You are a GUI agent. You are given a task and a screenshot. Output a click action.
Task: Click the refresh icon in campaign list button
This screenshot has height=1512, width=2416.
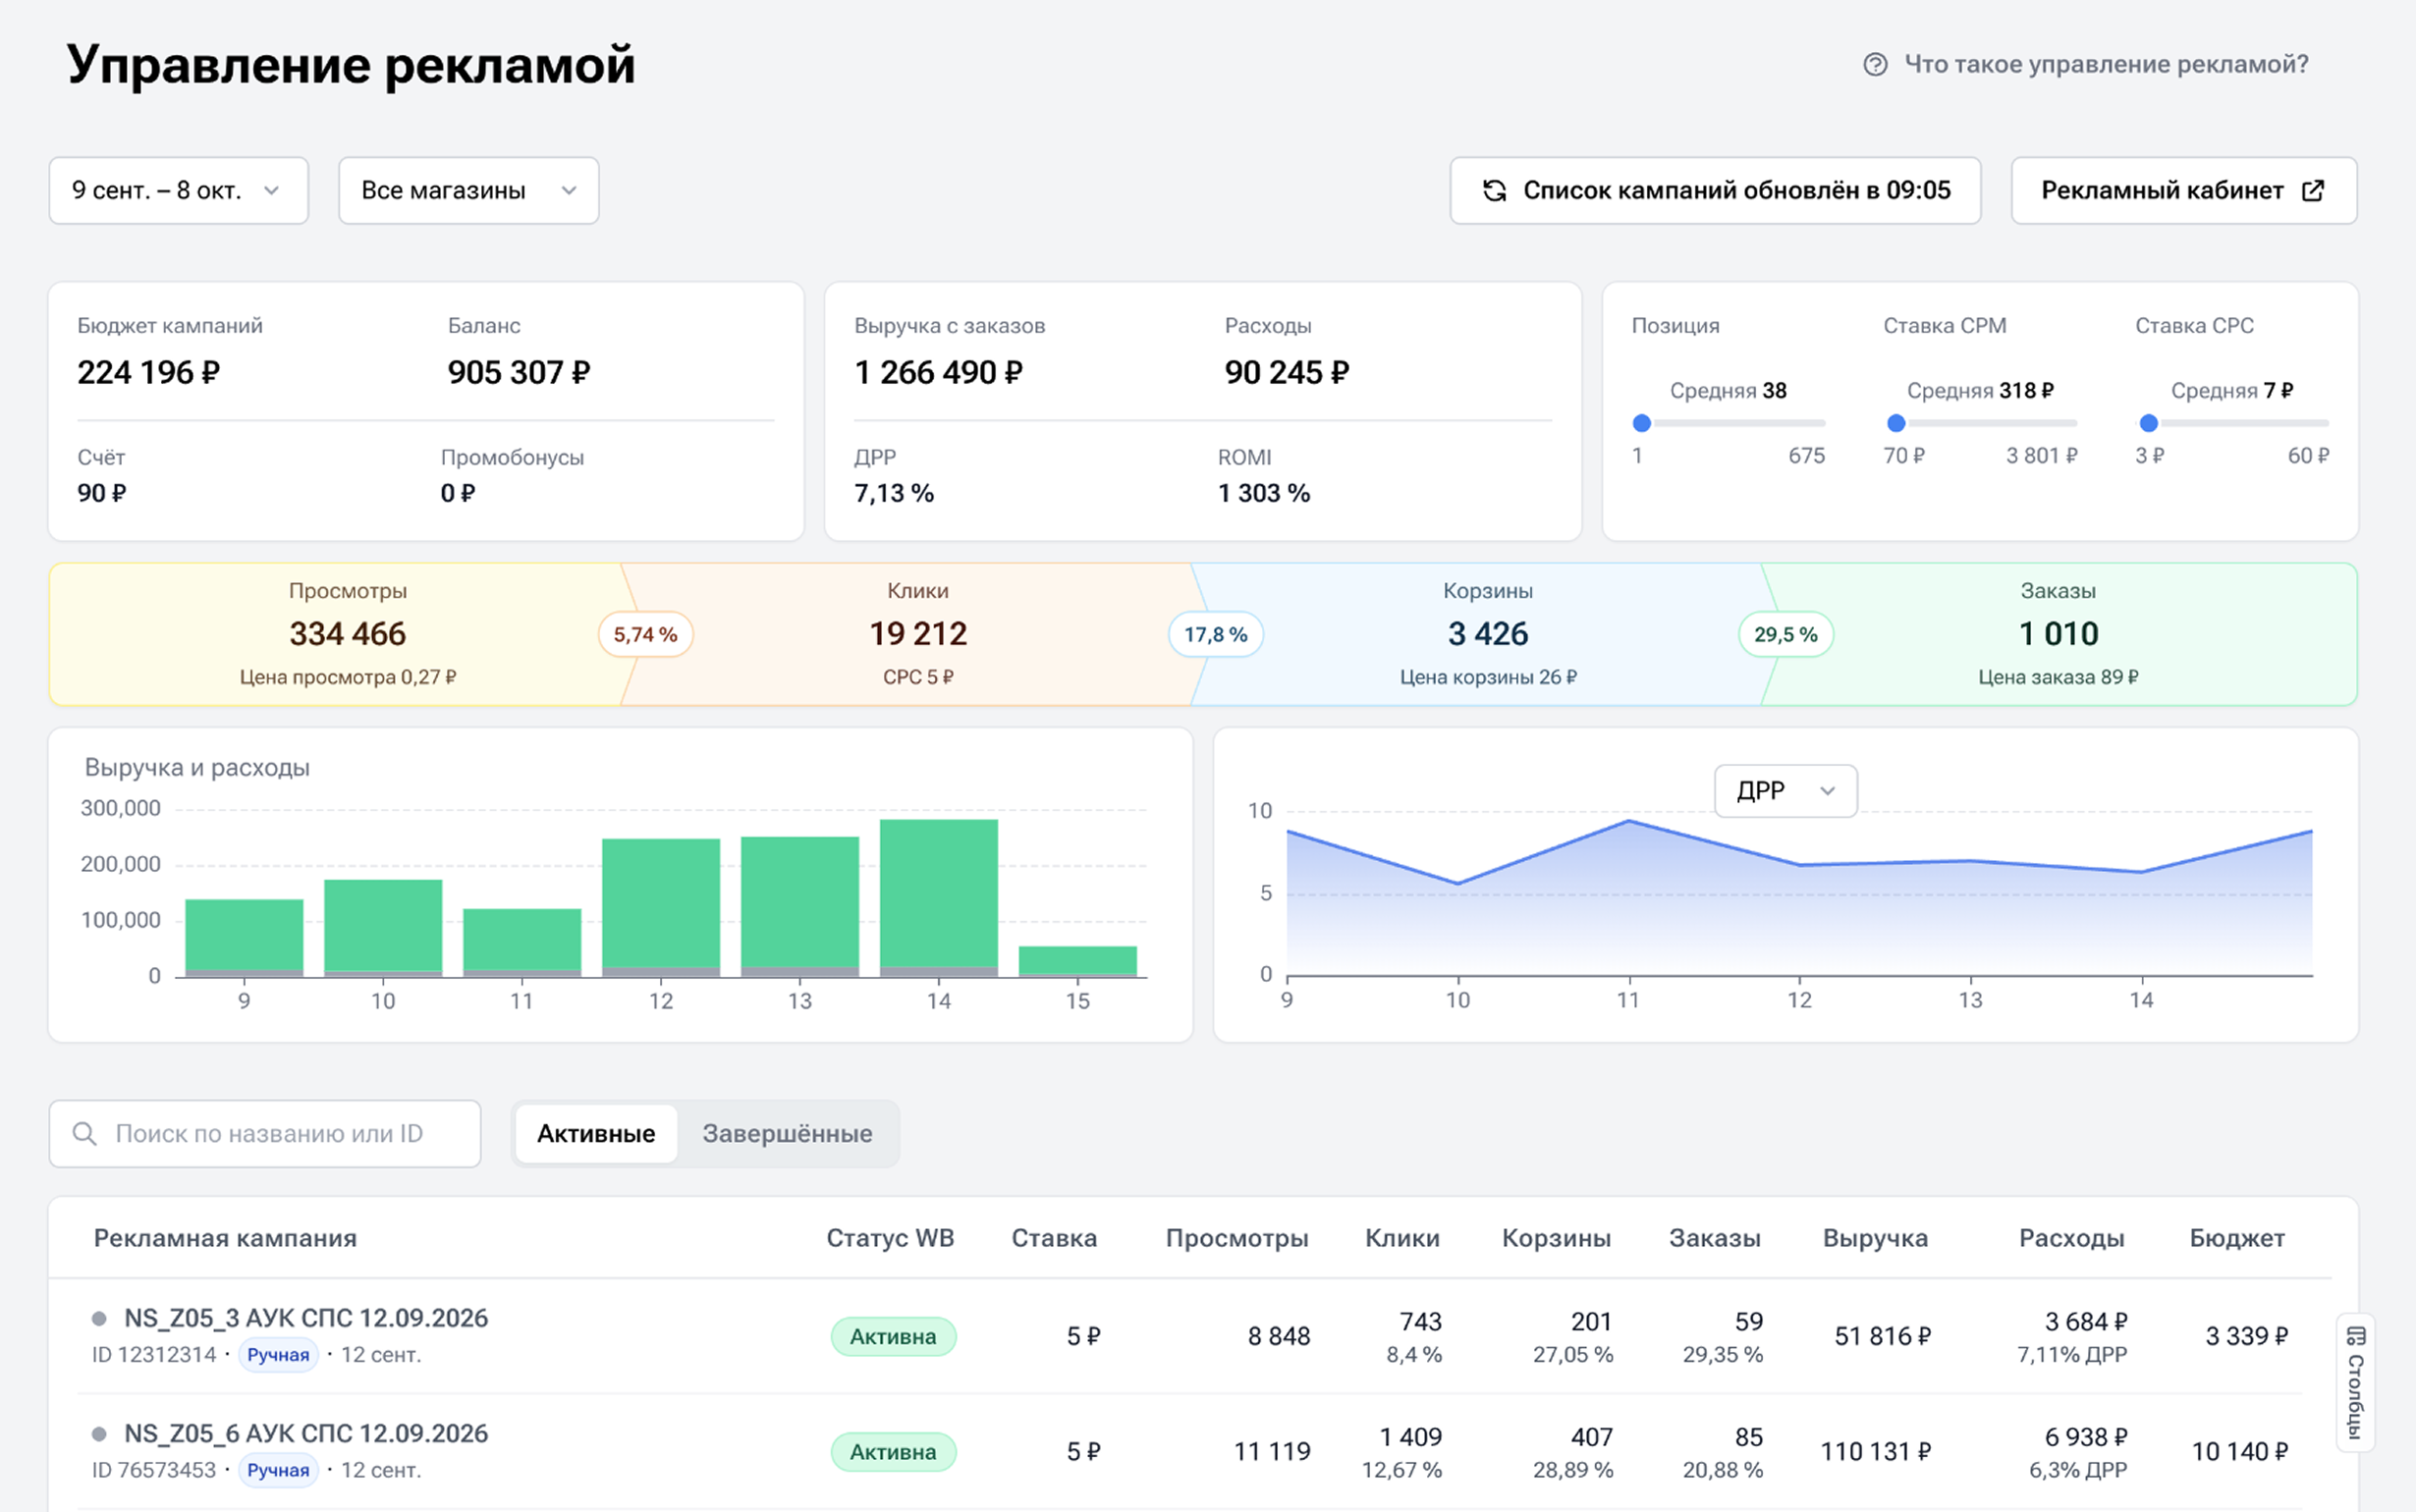tap(1494, 191)
